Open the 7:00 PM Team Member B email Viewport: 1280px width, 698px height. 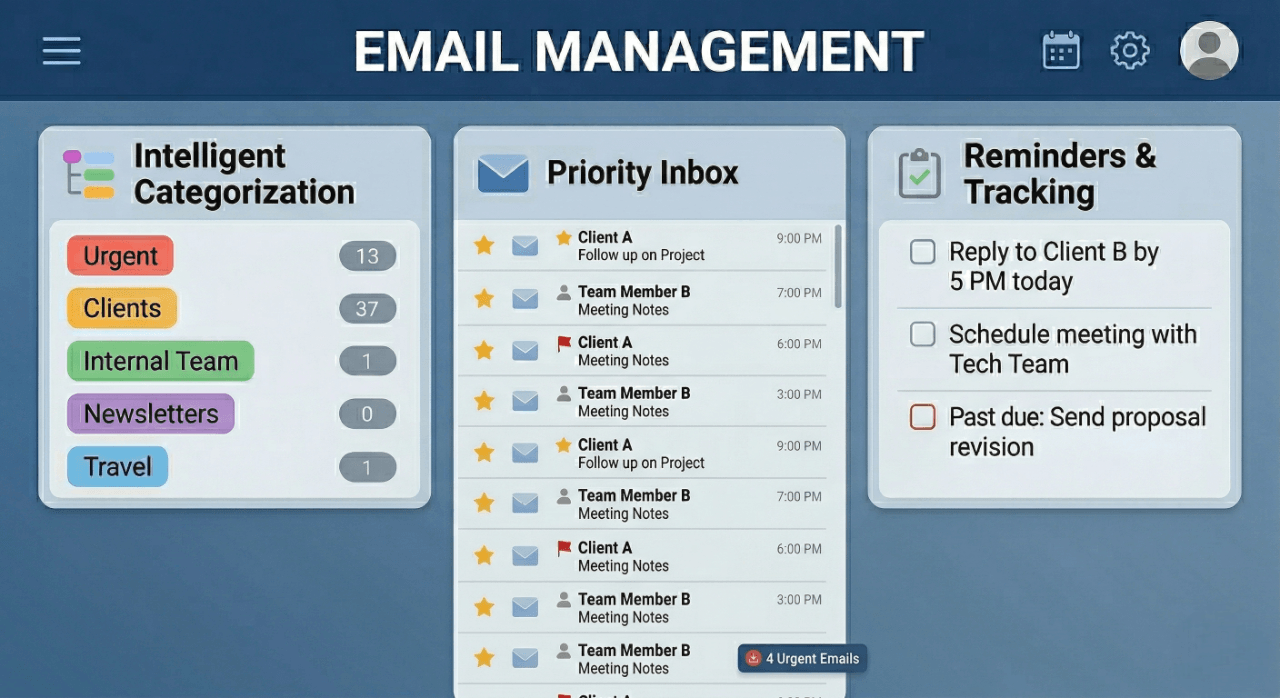(x=640, y=300)
